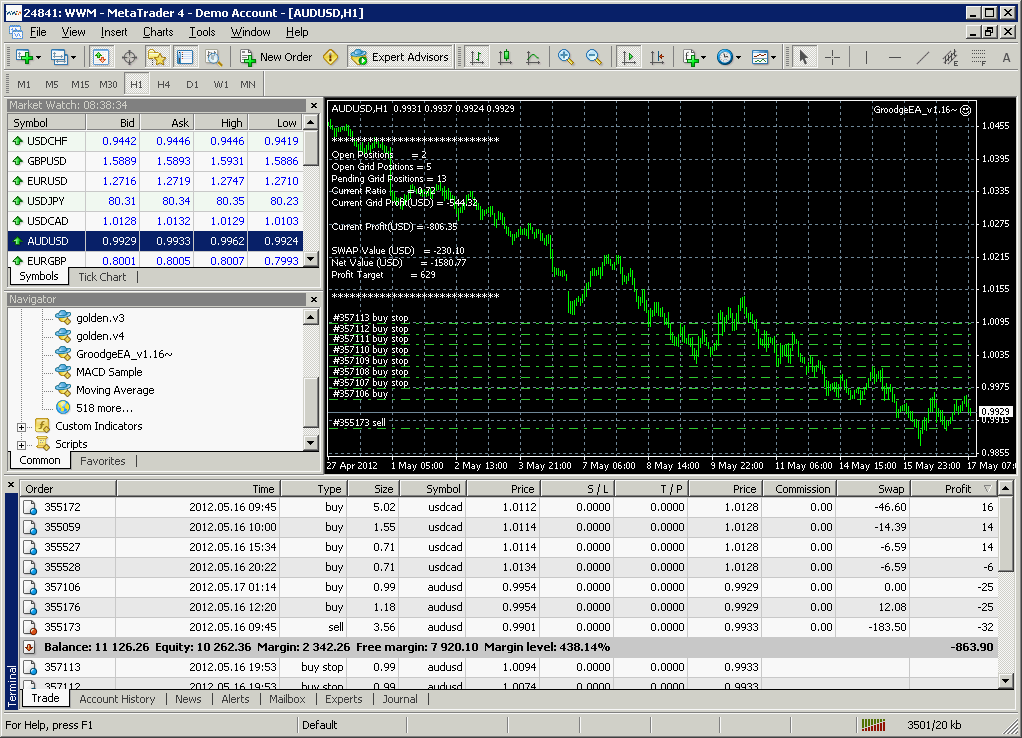Click the Navigator scroll-up arrow
Image resolution: width=1022 pixels, height=738 pixels.
pyautogui.click(x=311, y=317)
